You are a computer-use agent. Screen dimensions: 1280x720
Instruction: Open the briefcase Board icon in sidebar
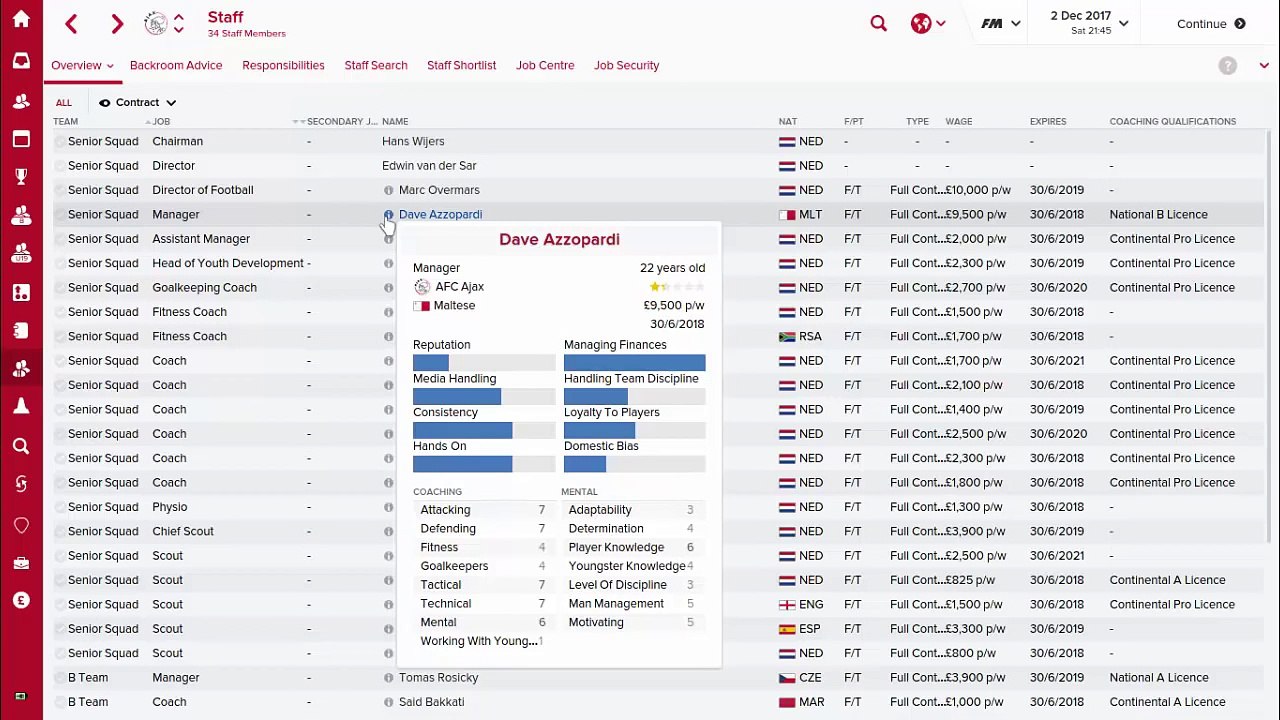tap(21, 563)
